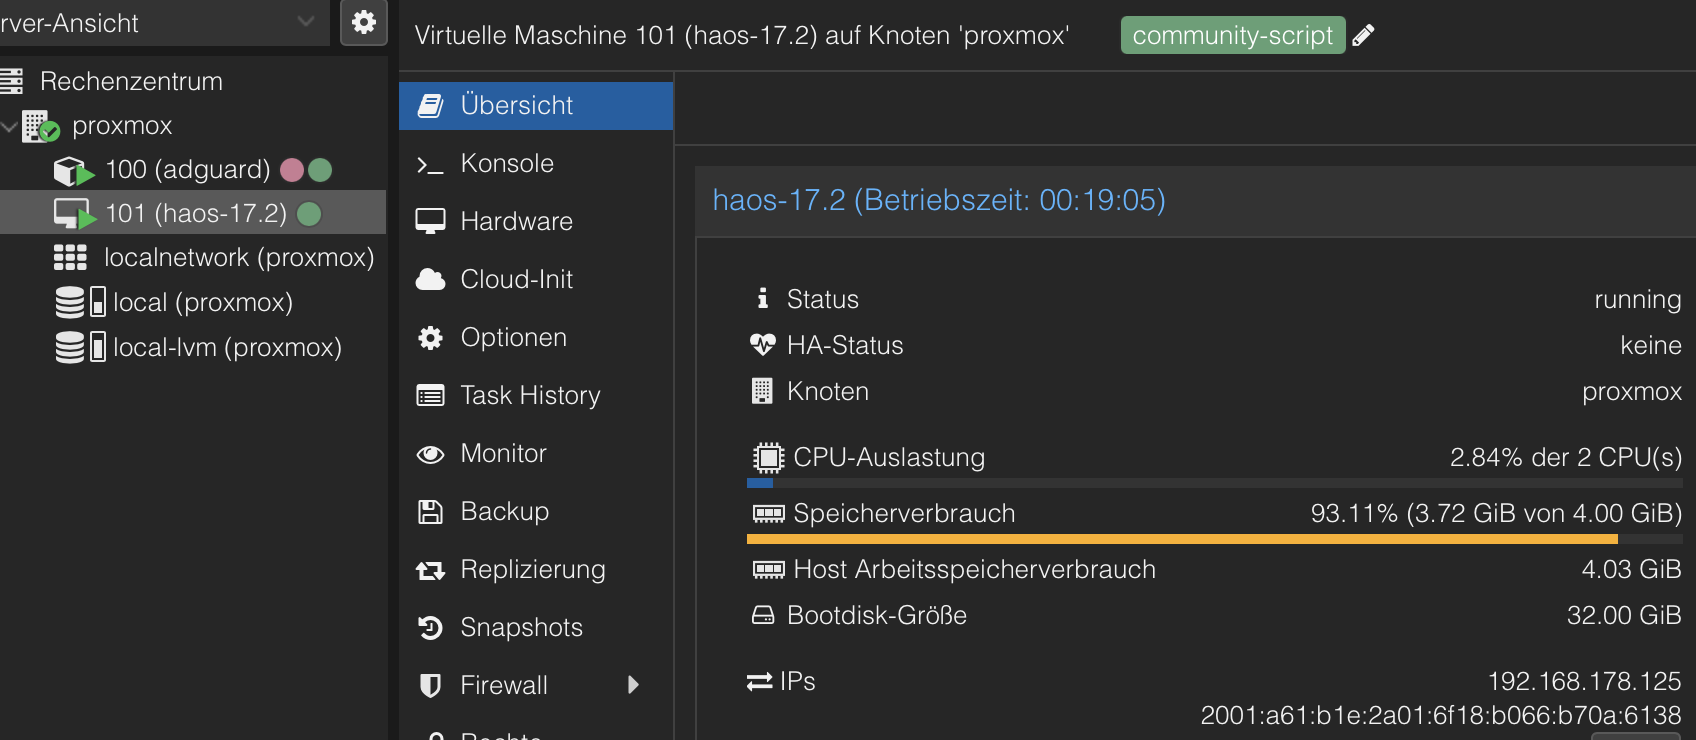This screenshot has height=740, width=1696.
Task: Open the Cloud-Init tab
Action: pyautogui.click(x=536, y=279)
